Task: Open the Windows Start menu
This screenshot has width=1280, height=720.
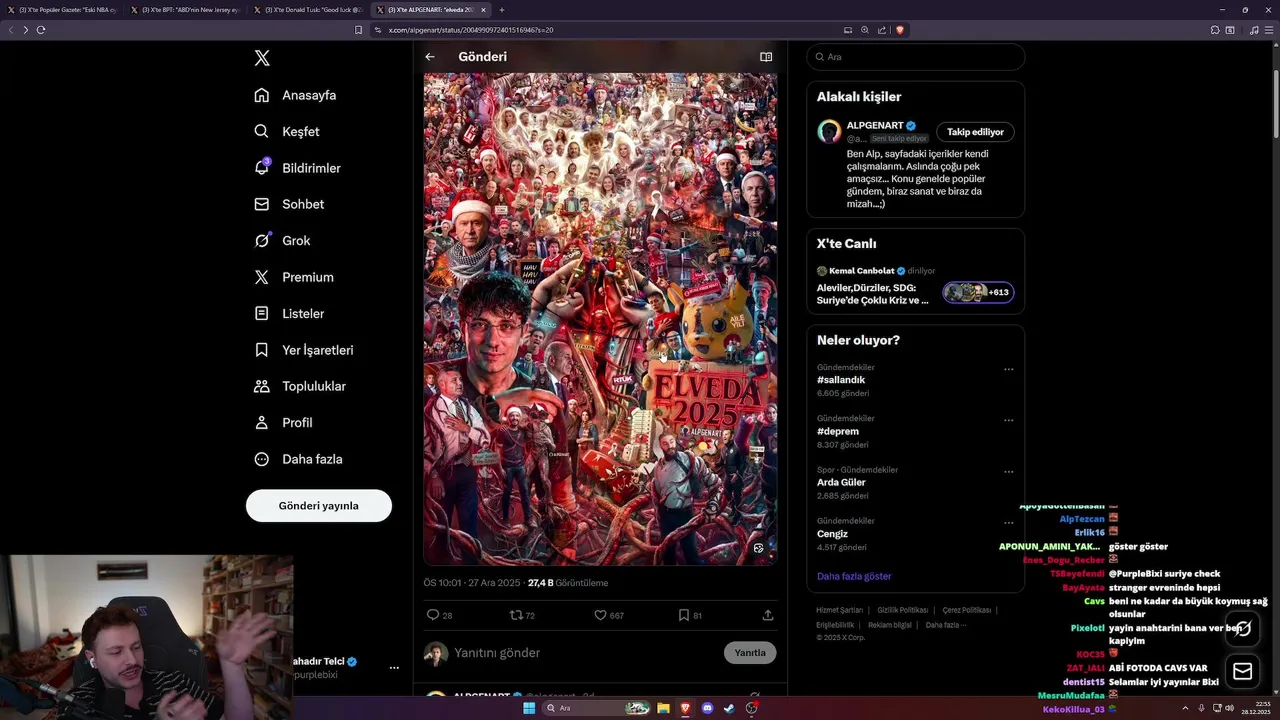Action: coord(529,708)
